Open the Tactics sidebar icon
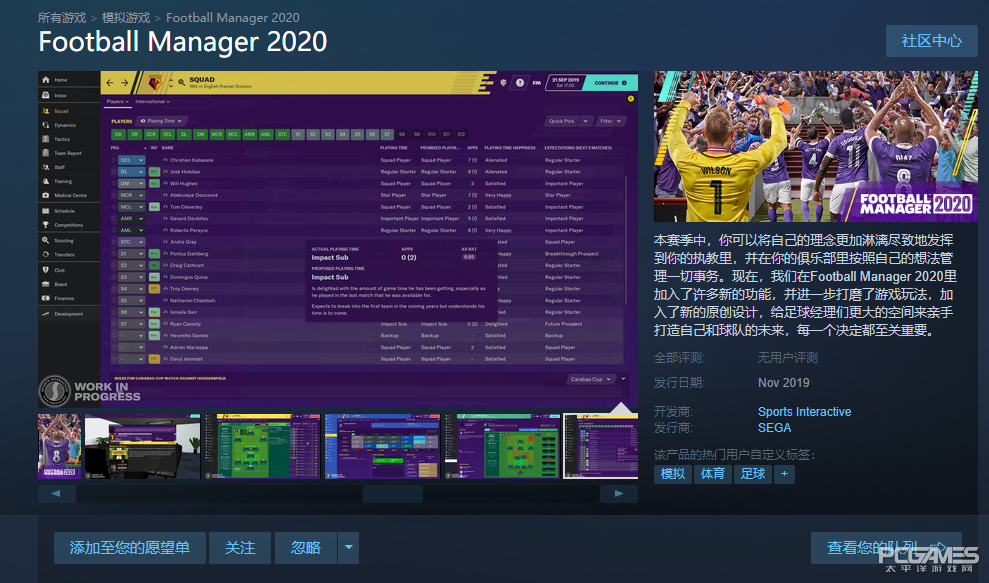989x583 pixels. tap(45, 139)
